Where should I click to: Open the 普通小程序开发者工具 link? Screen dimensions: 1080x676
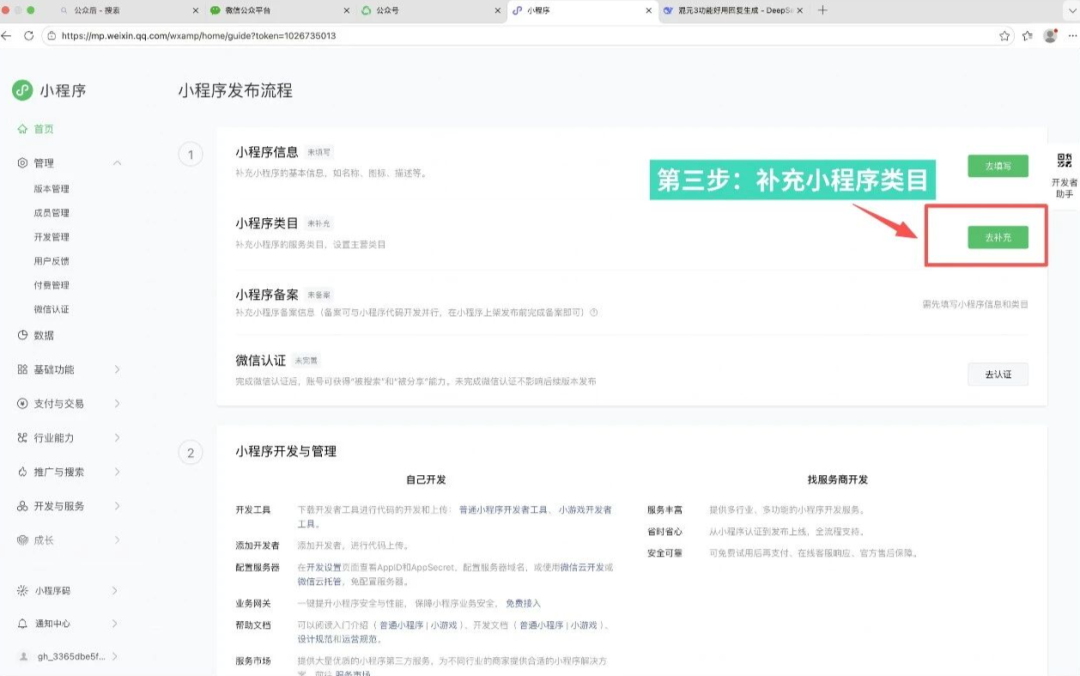(503, 510)
